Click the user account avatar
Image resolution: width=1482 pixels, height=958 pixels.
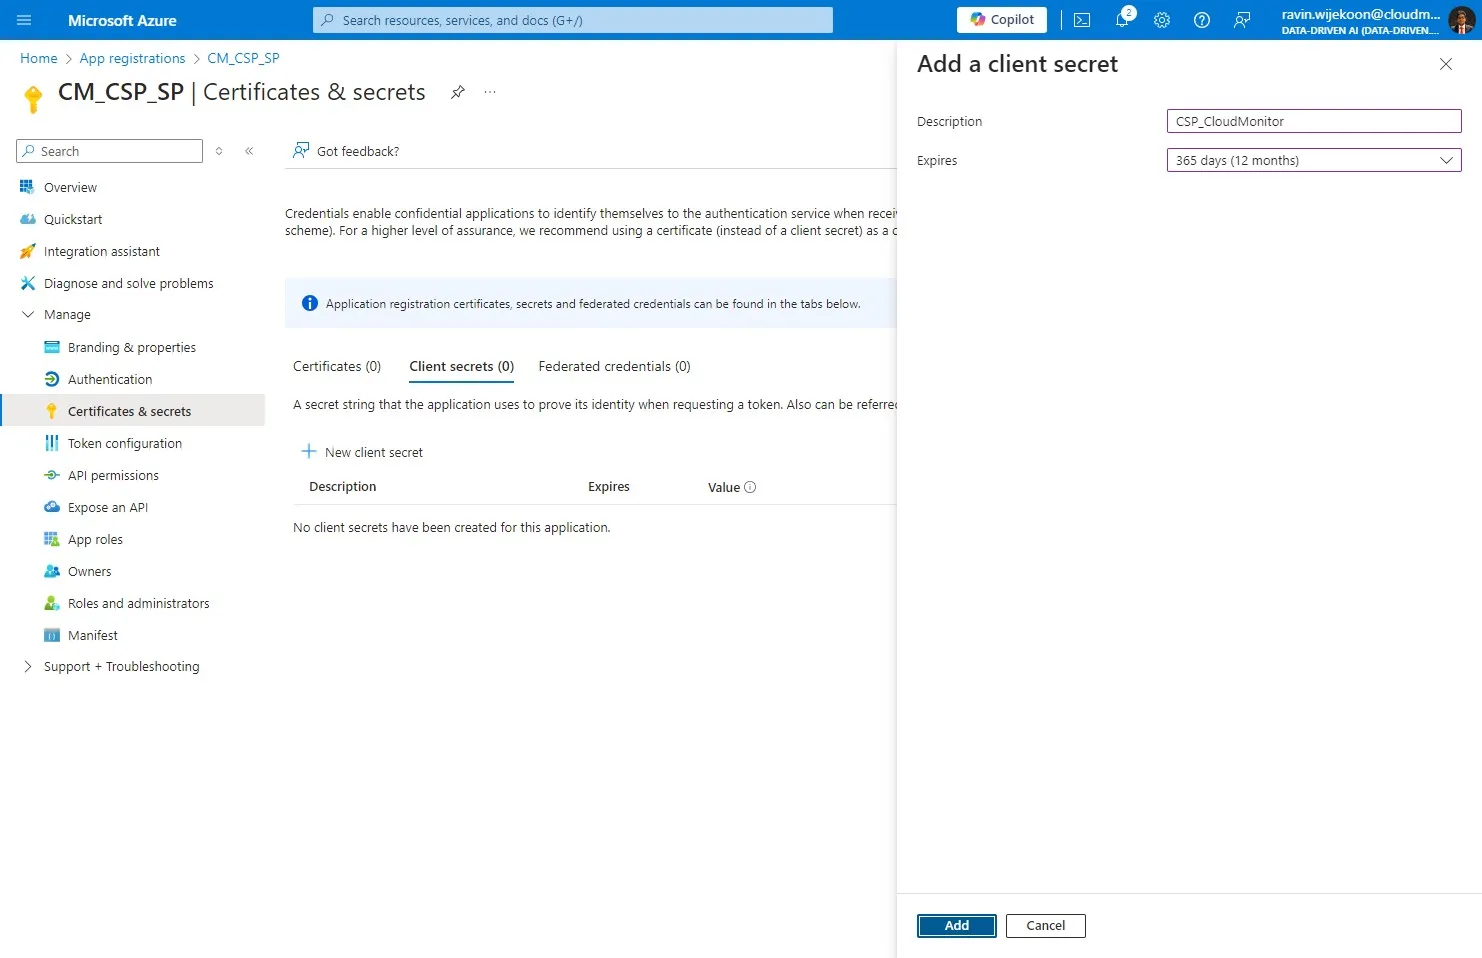pos(1461,20)
